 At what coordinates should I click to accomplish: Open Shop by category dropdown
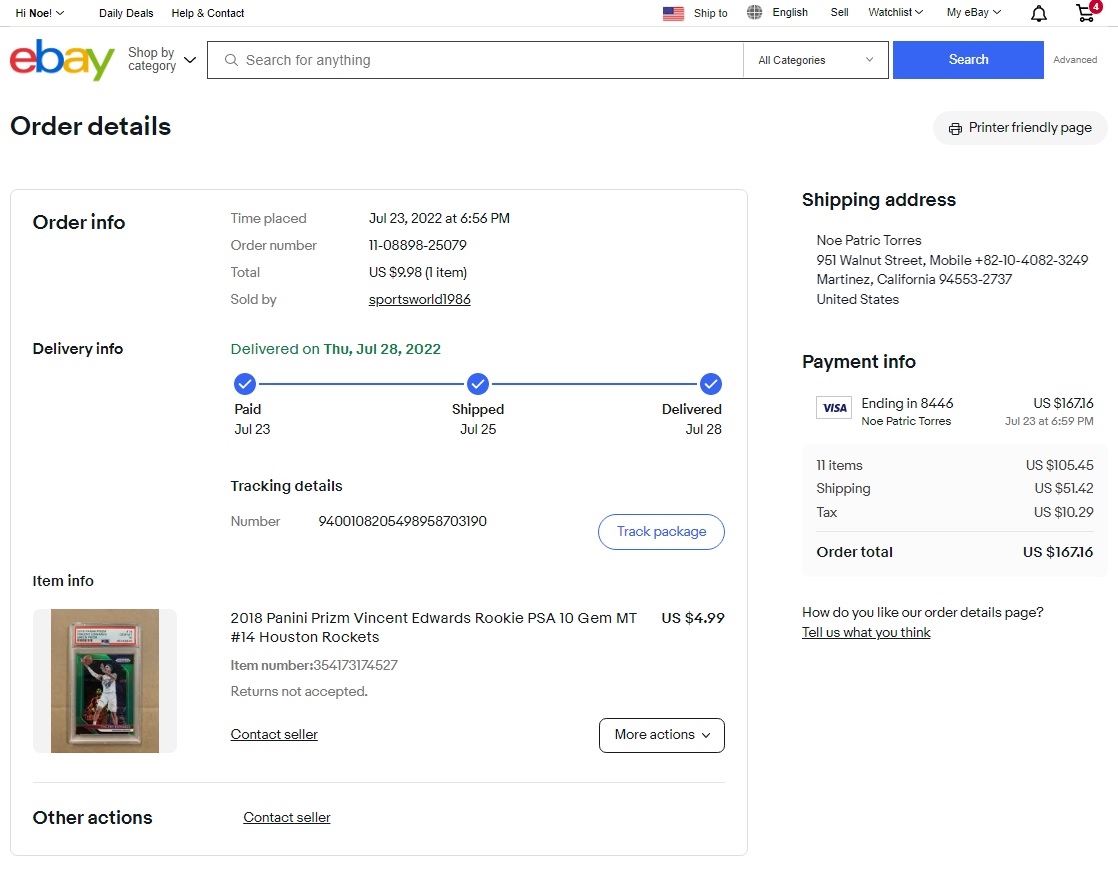click(x=162, y=59)
